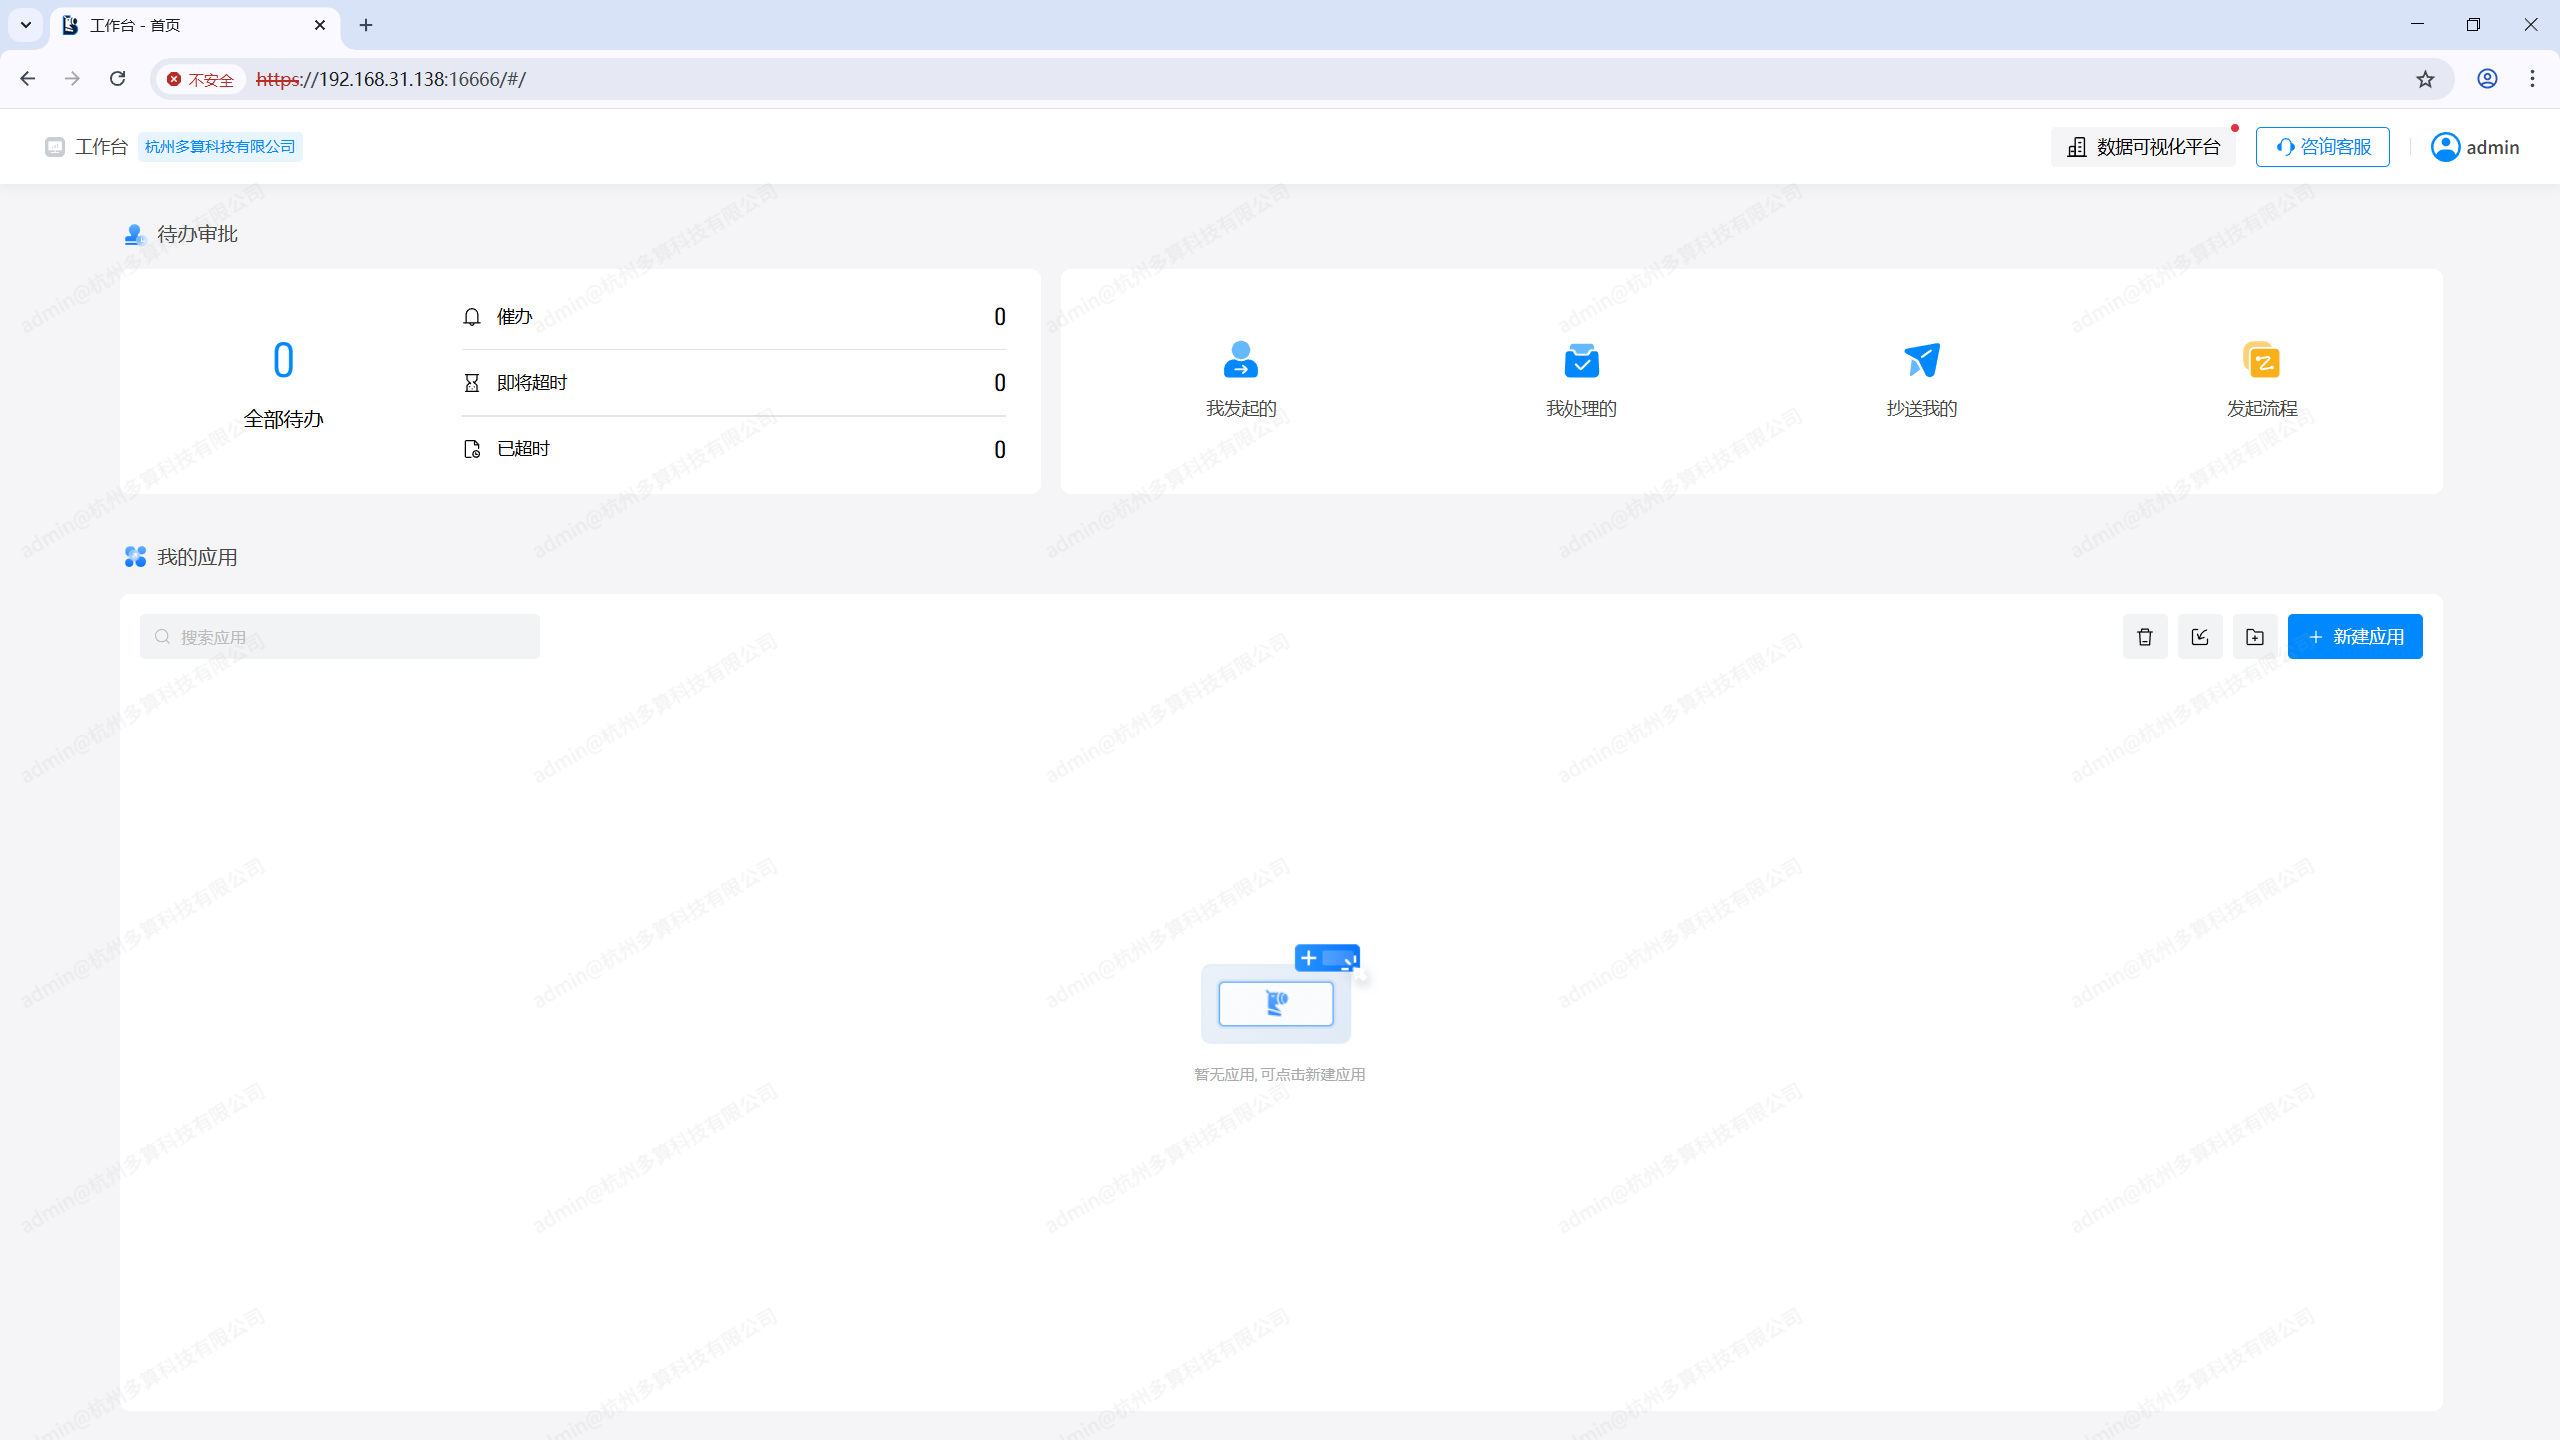The width and height of the screenshot is (2560, 1440).
Task: Open the recycle bin trash icon
Action: click(2145, 637)
